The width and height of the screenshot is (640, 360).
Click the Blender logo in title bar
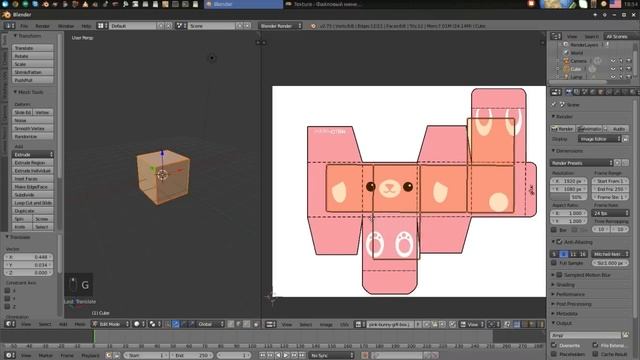pos(6,15)
